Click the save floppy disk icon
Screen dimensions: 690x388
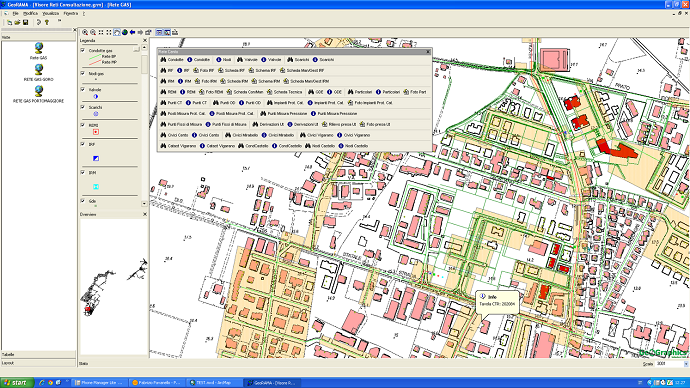point(26,22)
